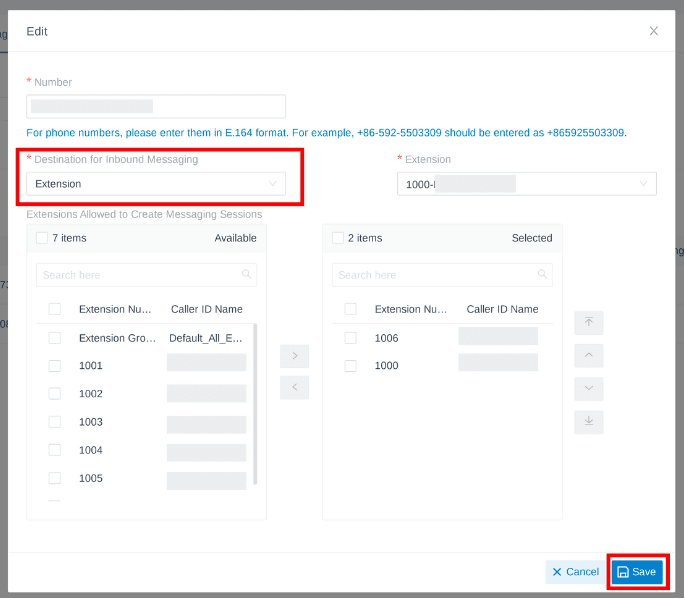Click the Save button
Image resolution: width=685 pixels, height=599 pixels.
(637, 572)
